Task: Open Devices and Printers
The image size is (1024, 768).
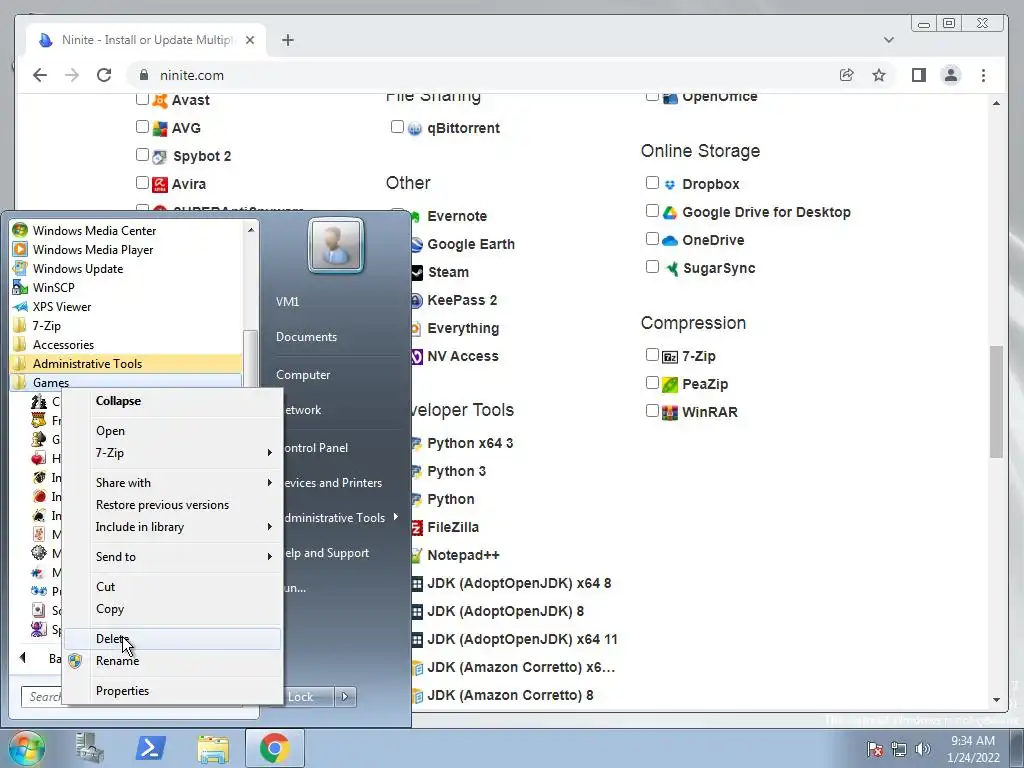Action: click(333, 483)
